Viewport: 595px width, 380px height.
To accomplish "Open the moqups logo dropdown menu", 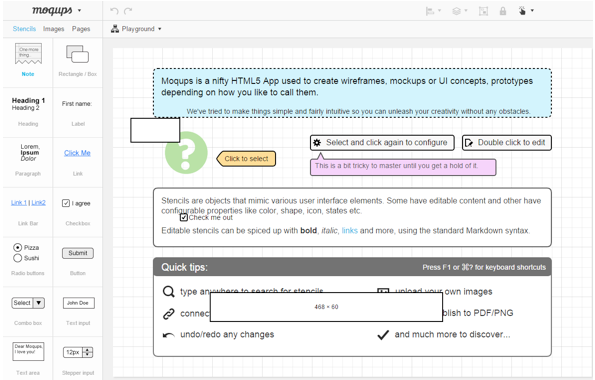I will 56,10.
